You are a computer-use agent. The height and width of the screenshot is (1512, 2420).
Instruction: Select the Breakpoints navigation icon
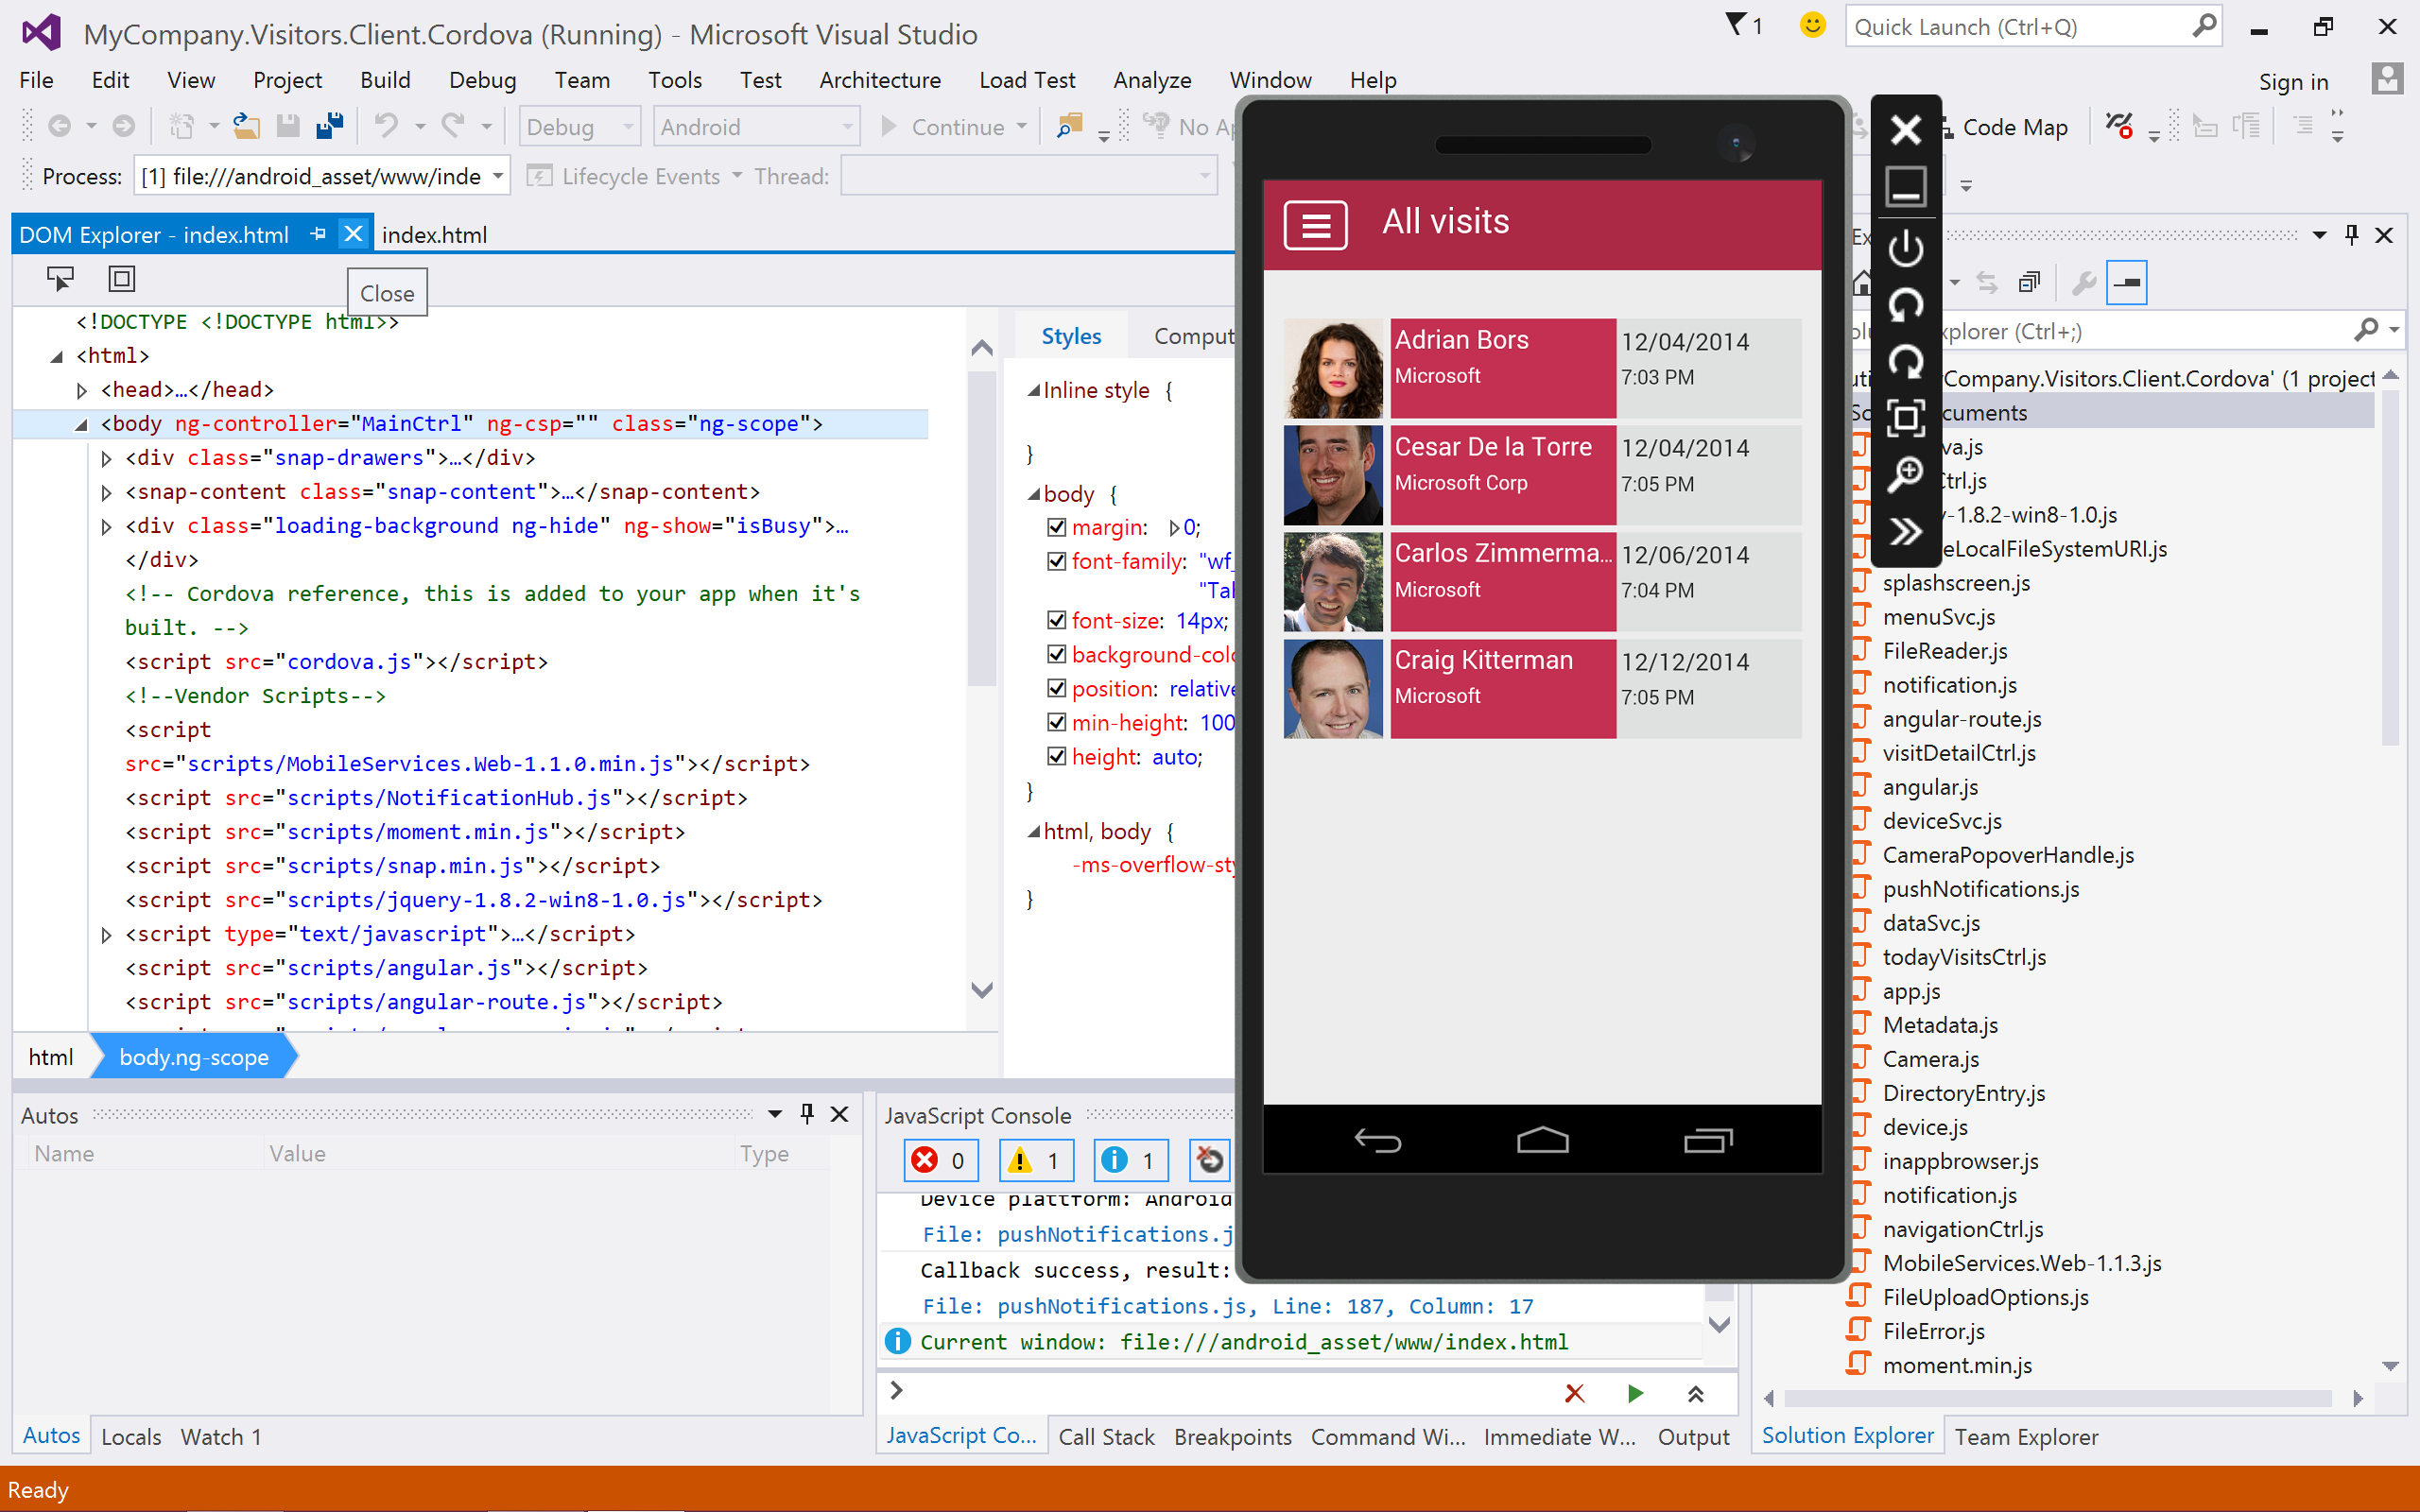[1232, 1435]
